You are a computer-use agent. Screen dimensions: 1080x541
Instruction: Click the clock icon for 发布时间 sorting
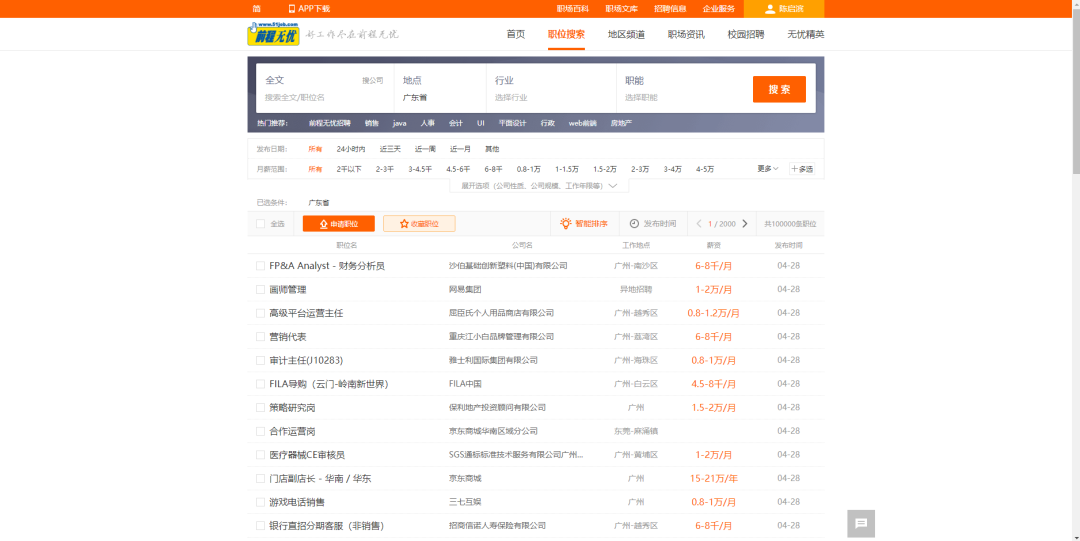pos(634,224)
